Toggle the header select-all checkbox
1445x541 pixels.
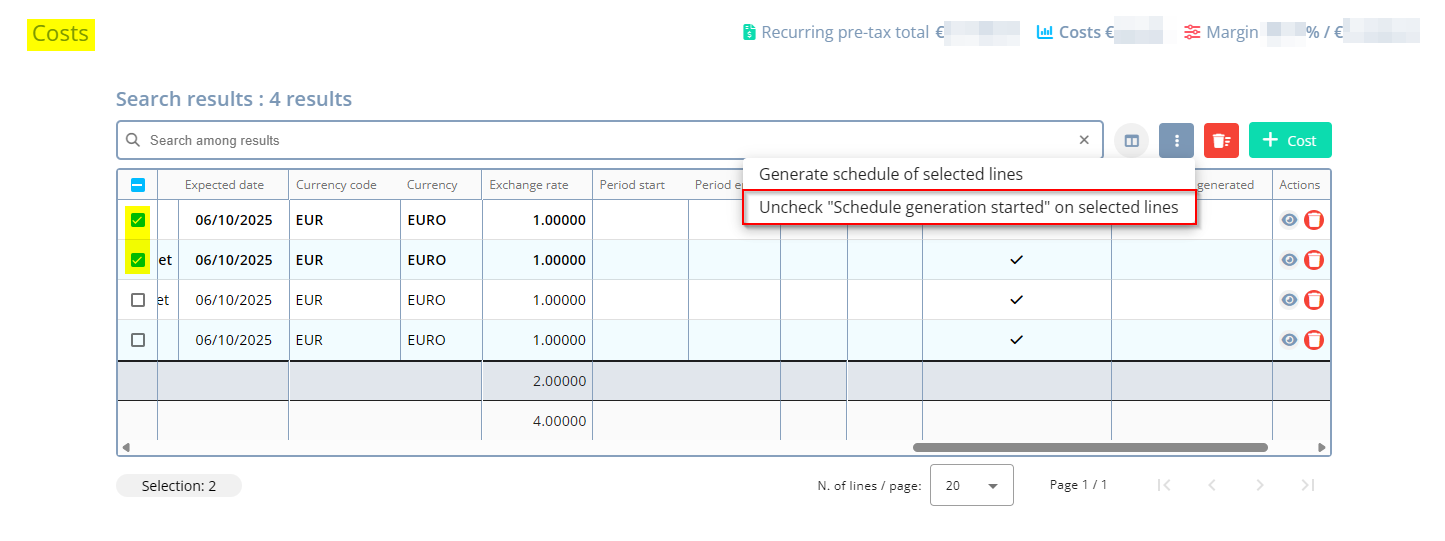(x=138, y=185)
